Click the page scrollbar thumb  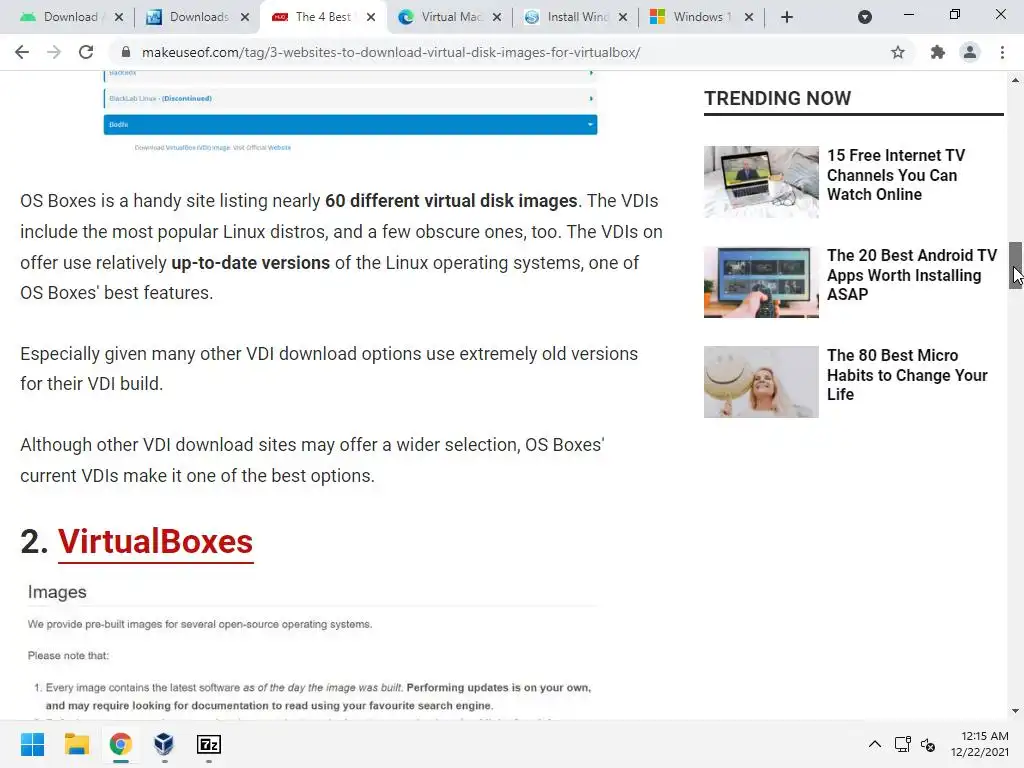pyautogui.click(x=1016, y=265)
